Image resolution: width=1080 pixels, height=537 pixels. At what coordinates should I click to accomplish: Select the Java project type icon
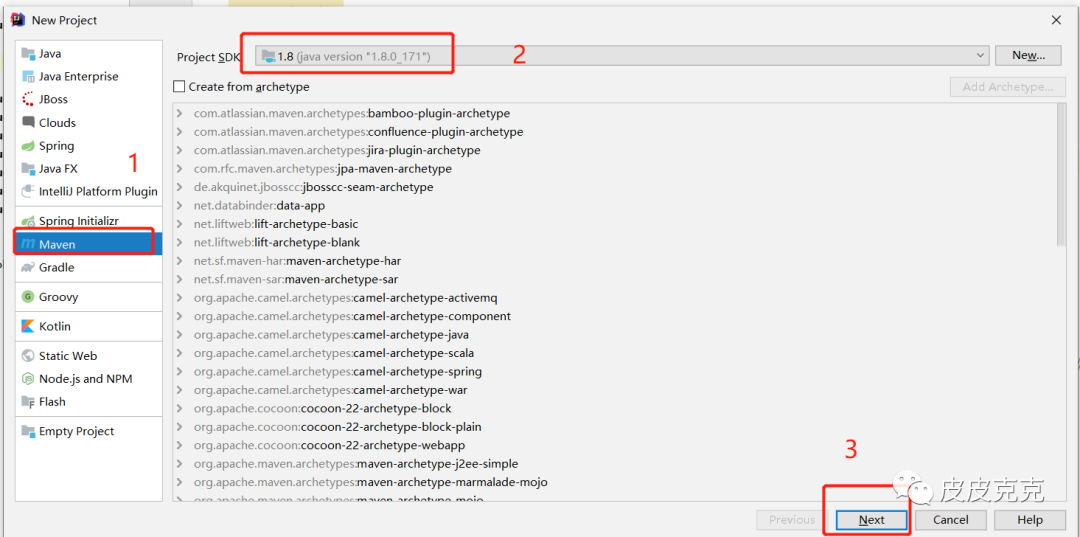click(x=28, y=54)
